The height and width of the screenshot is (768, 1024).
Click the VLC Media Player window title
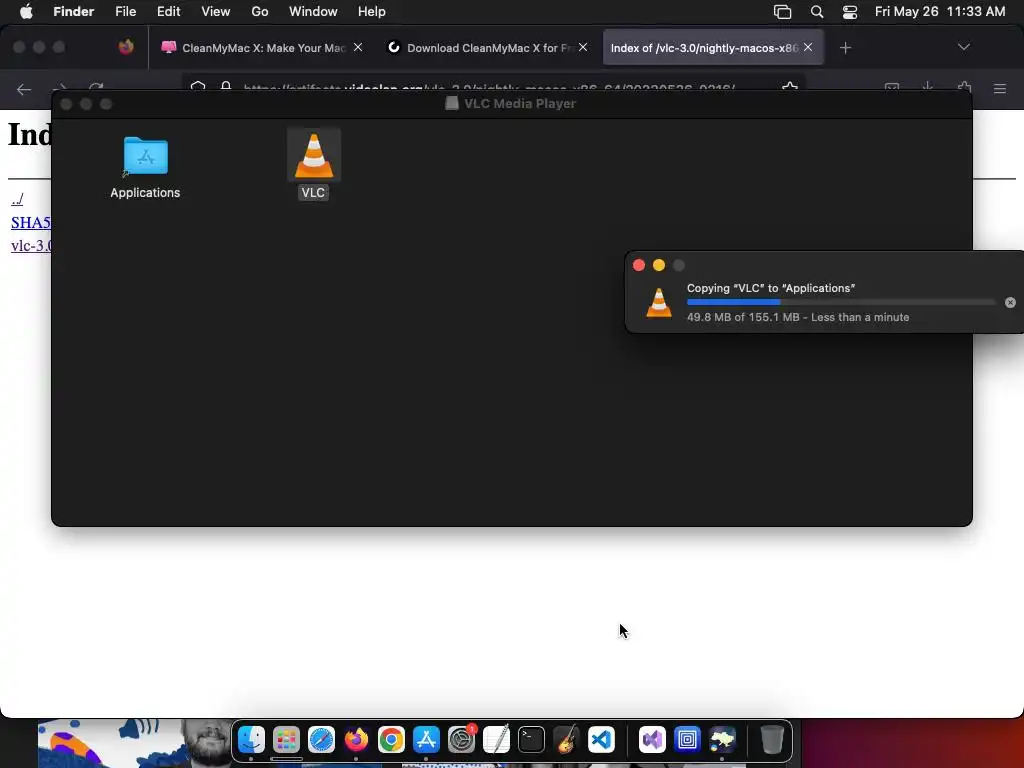(520, 103)
